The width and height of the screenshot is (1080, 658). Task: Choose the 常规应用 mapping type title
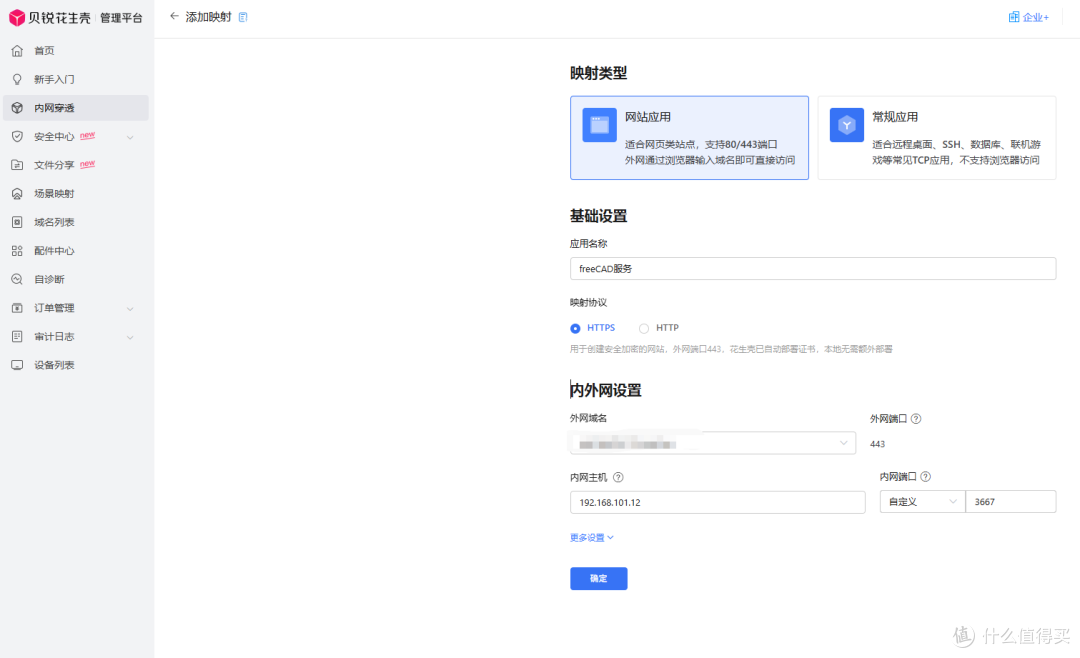coord(895,117)
